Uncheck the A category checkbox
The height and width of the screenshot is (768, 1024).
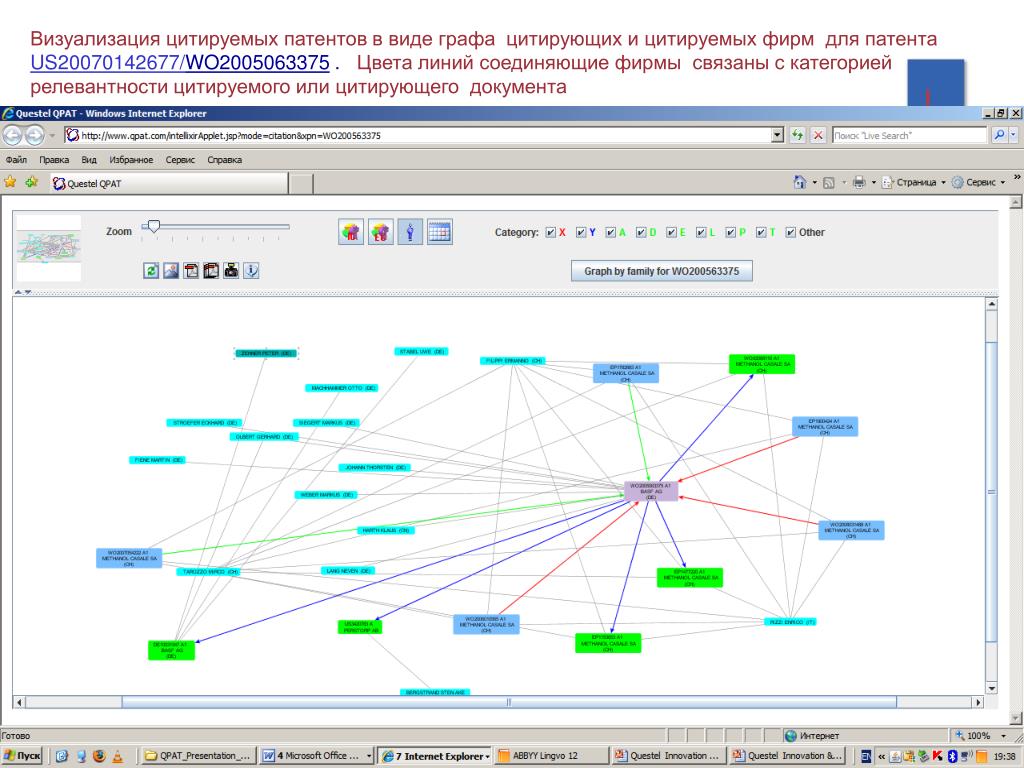pos(611,232)
